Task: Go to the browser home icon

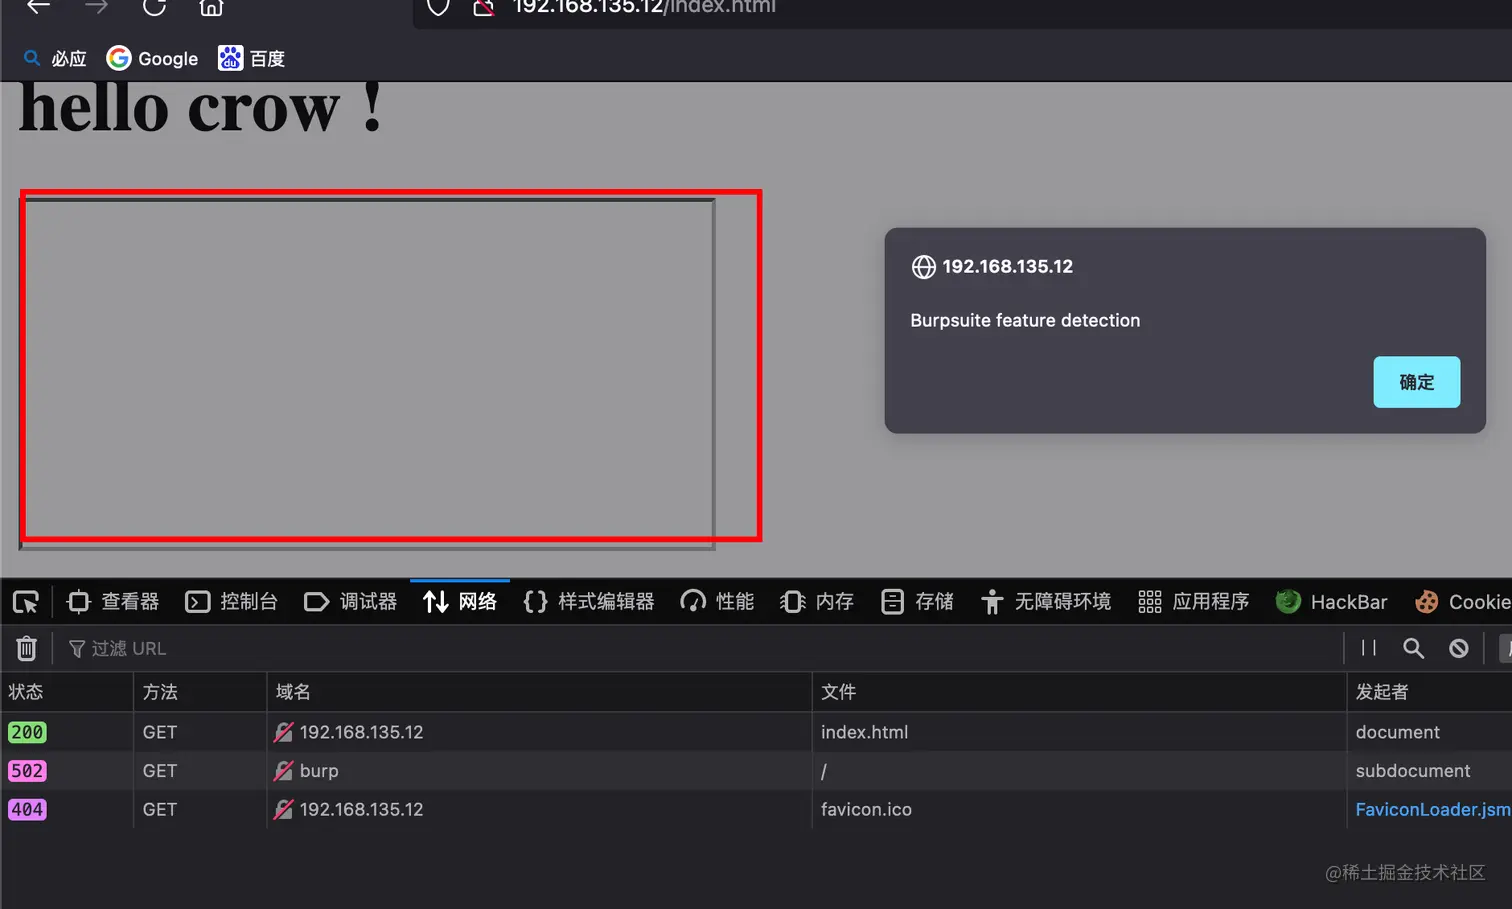Action: [x=211, y=7]
